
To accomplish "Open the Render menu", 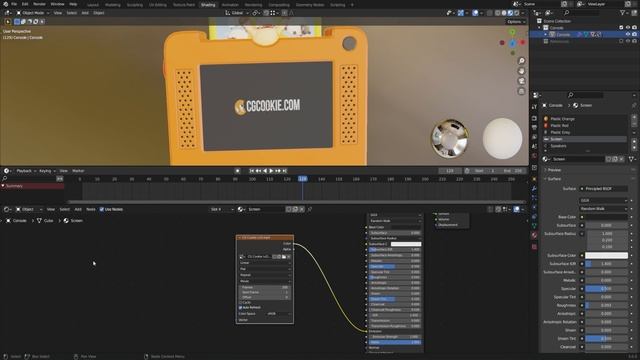I will click(x=39, y=4).
